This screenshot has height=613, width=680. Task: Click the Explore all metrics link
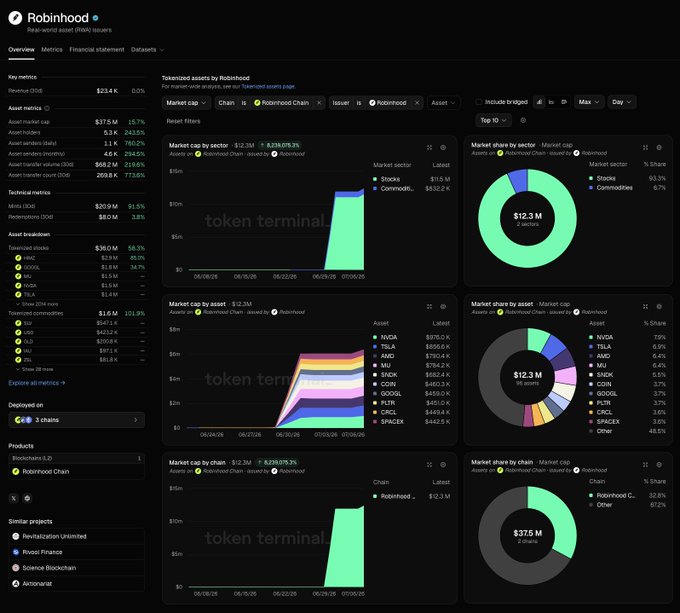(37, 383)
